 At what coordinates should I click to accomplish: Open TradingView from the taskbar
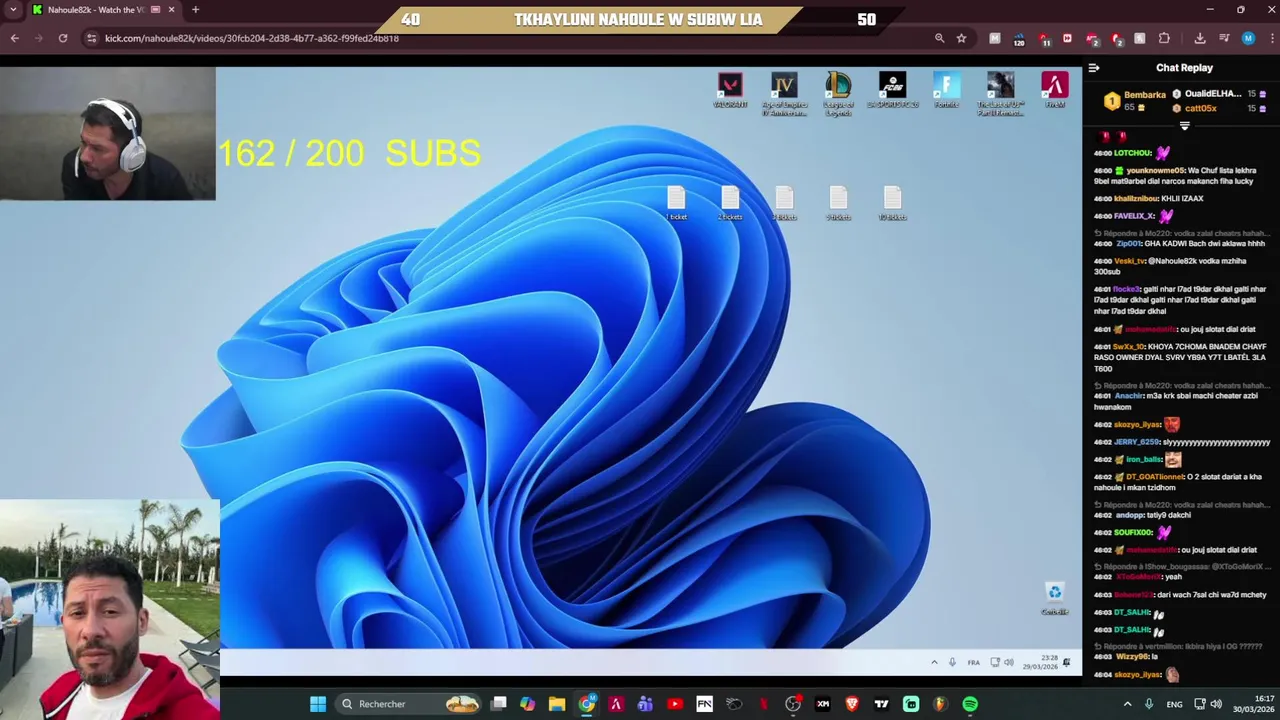tap(881, 704)
